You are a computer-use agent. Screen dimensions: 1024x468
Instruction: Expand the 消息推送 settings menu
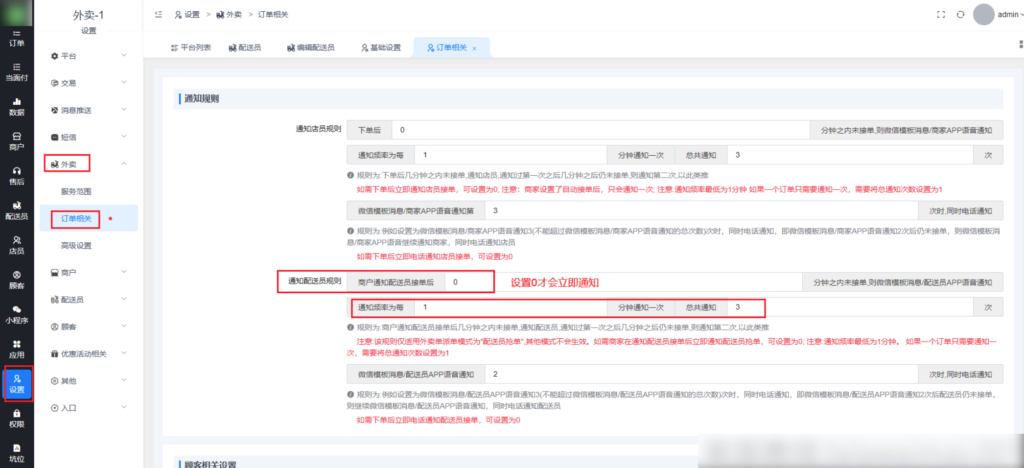pos(88,110)
